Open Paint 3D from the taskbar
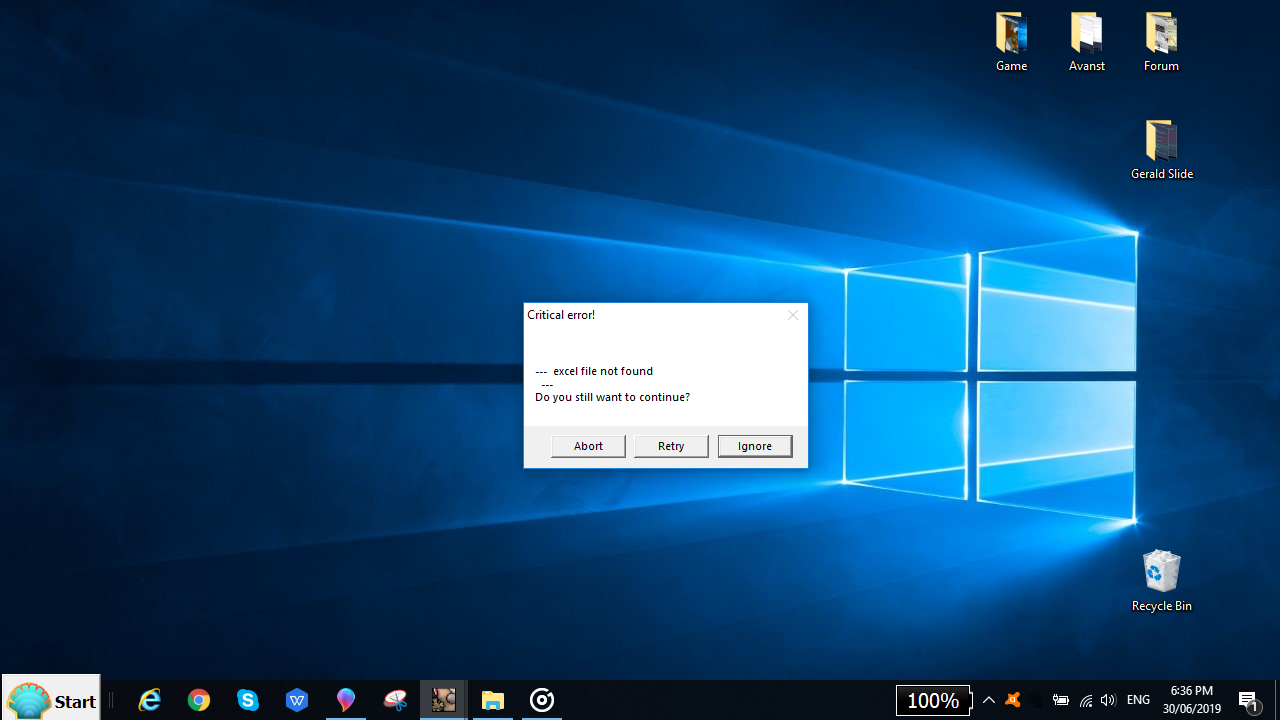Screen dimensions: 1280x720 coord(346,700)
